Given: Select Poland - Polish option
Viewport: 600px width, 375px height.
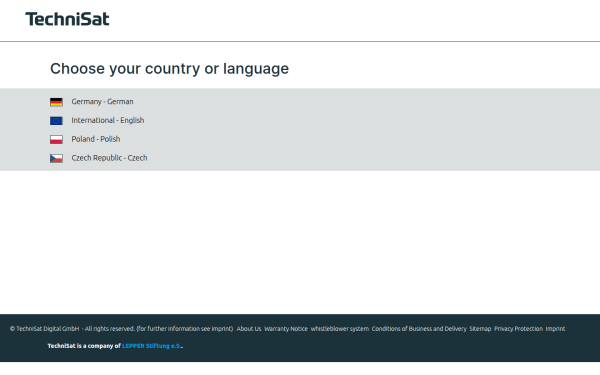Looking at the screenshot, I should point(96,139).
